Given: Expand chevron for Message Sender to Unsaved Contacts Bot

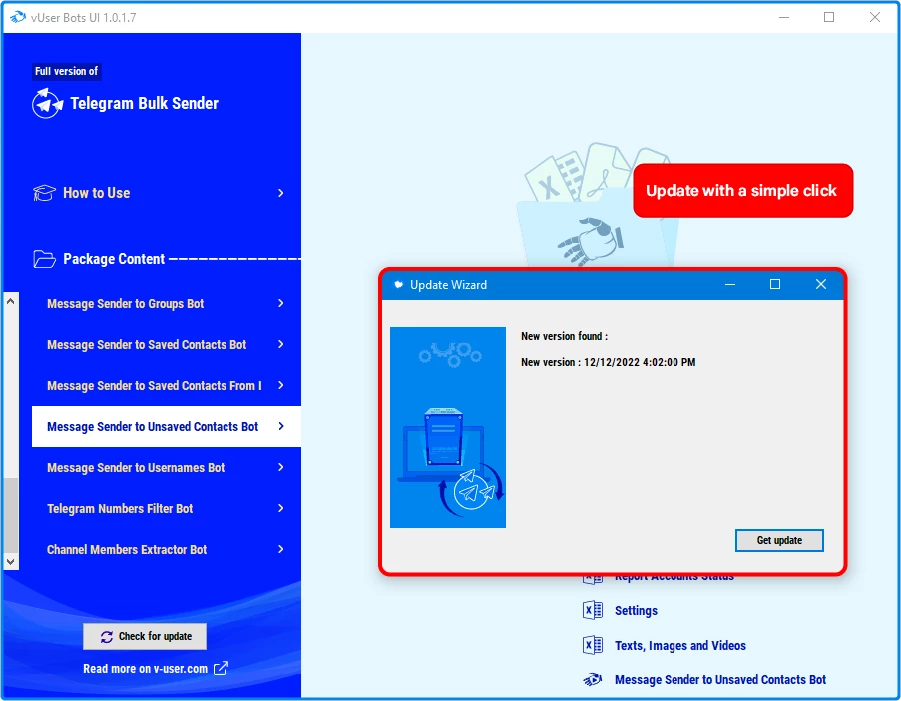Looking at the screenshot, I should click(280, 426).
